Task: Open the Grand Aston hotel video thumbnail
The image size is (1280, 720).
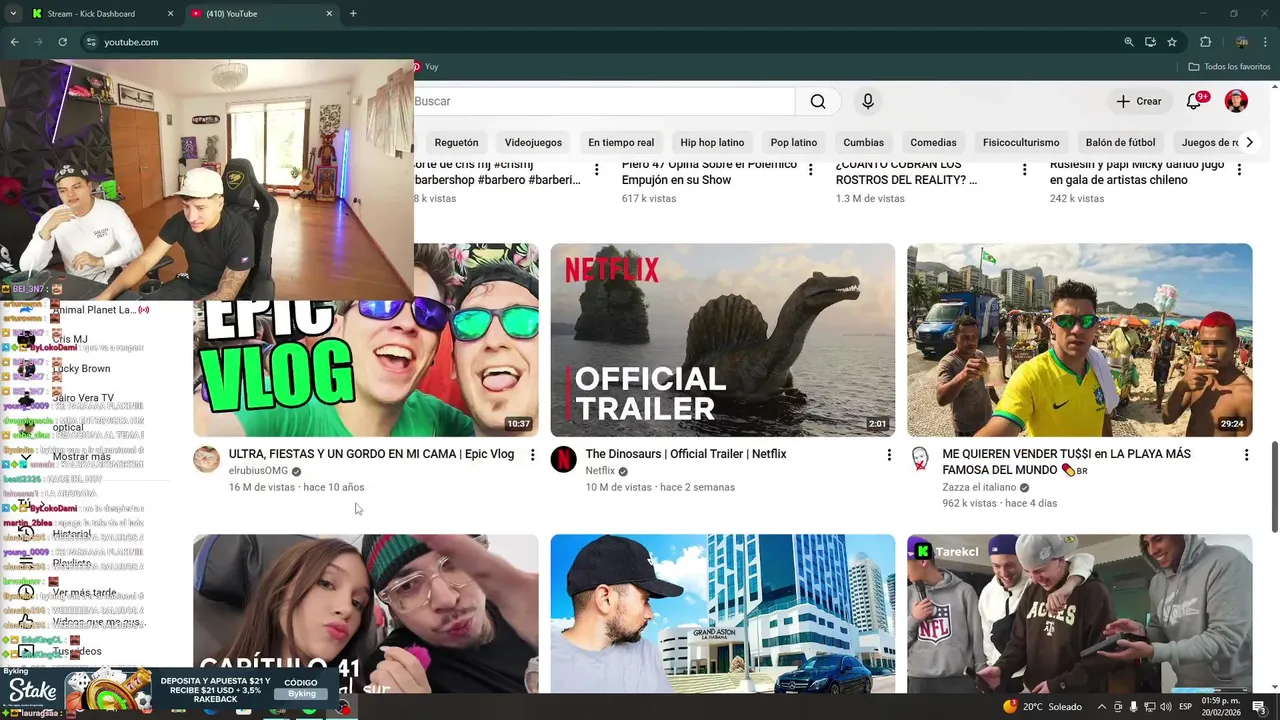Action: pyautogui.click(x=722, y=614)
